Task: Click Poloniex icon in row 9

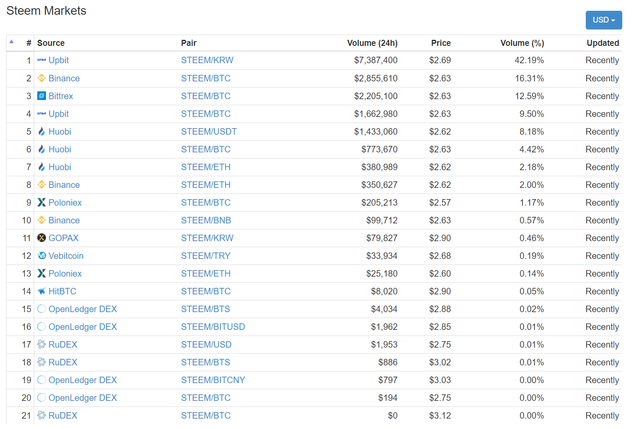Action: point(41,202)
